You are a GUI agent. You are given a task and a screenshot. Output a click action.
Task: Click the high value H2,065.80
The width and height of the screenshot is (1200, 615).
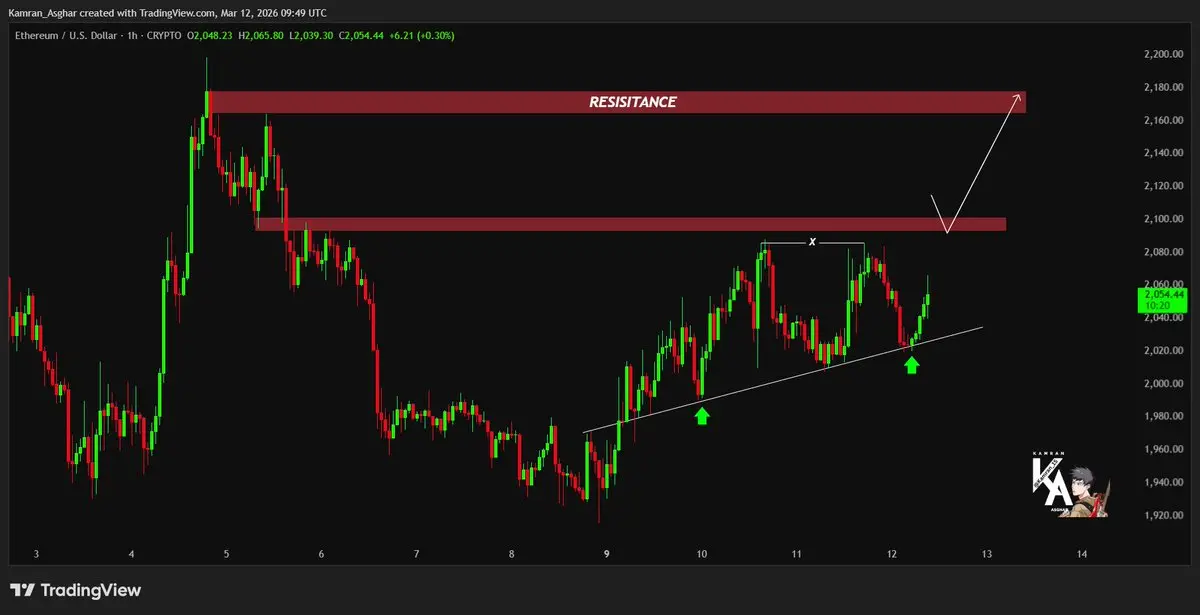pos(261,35)
